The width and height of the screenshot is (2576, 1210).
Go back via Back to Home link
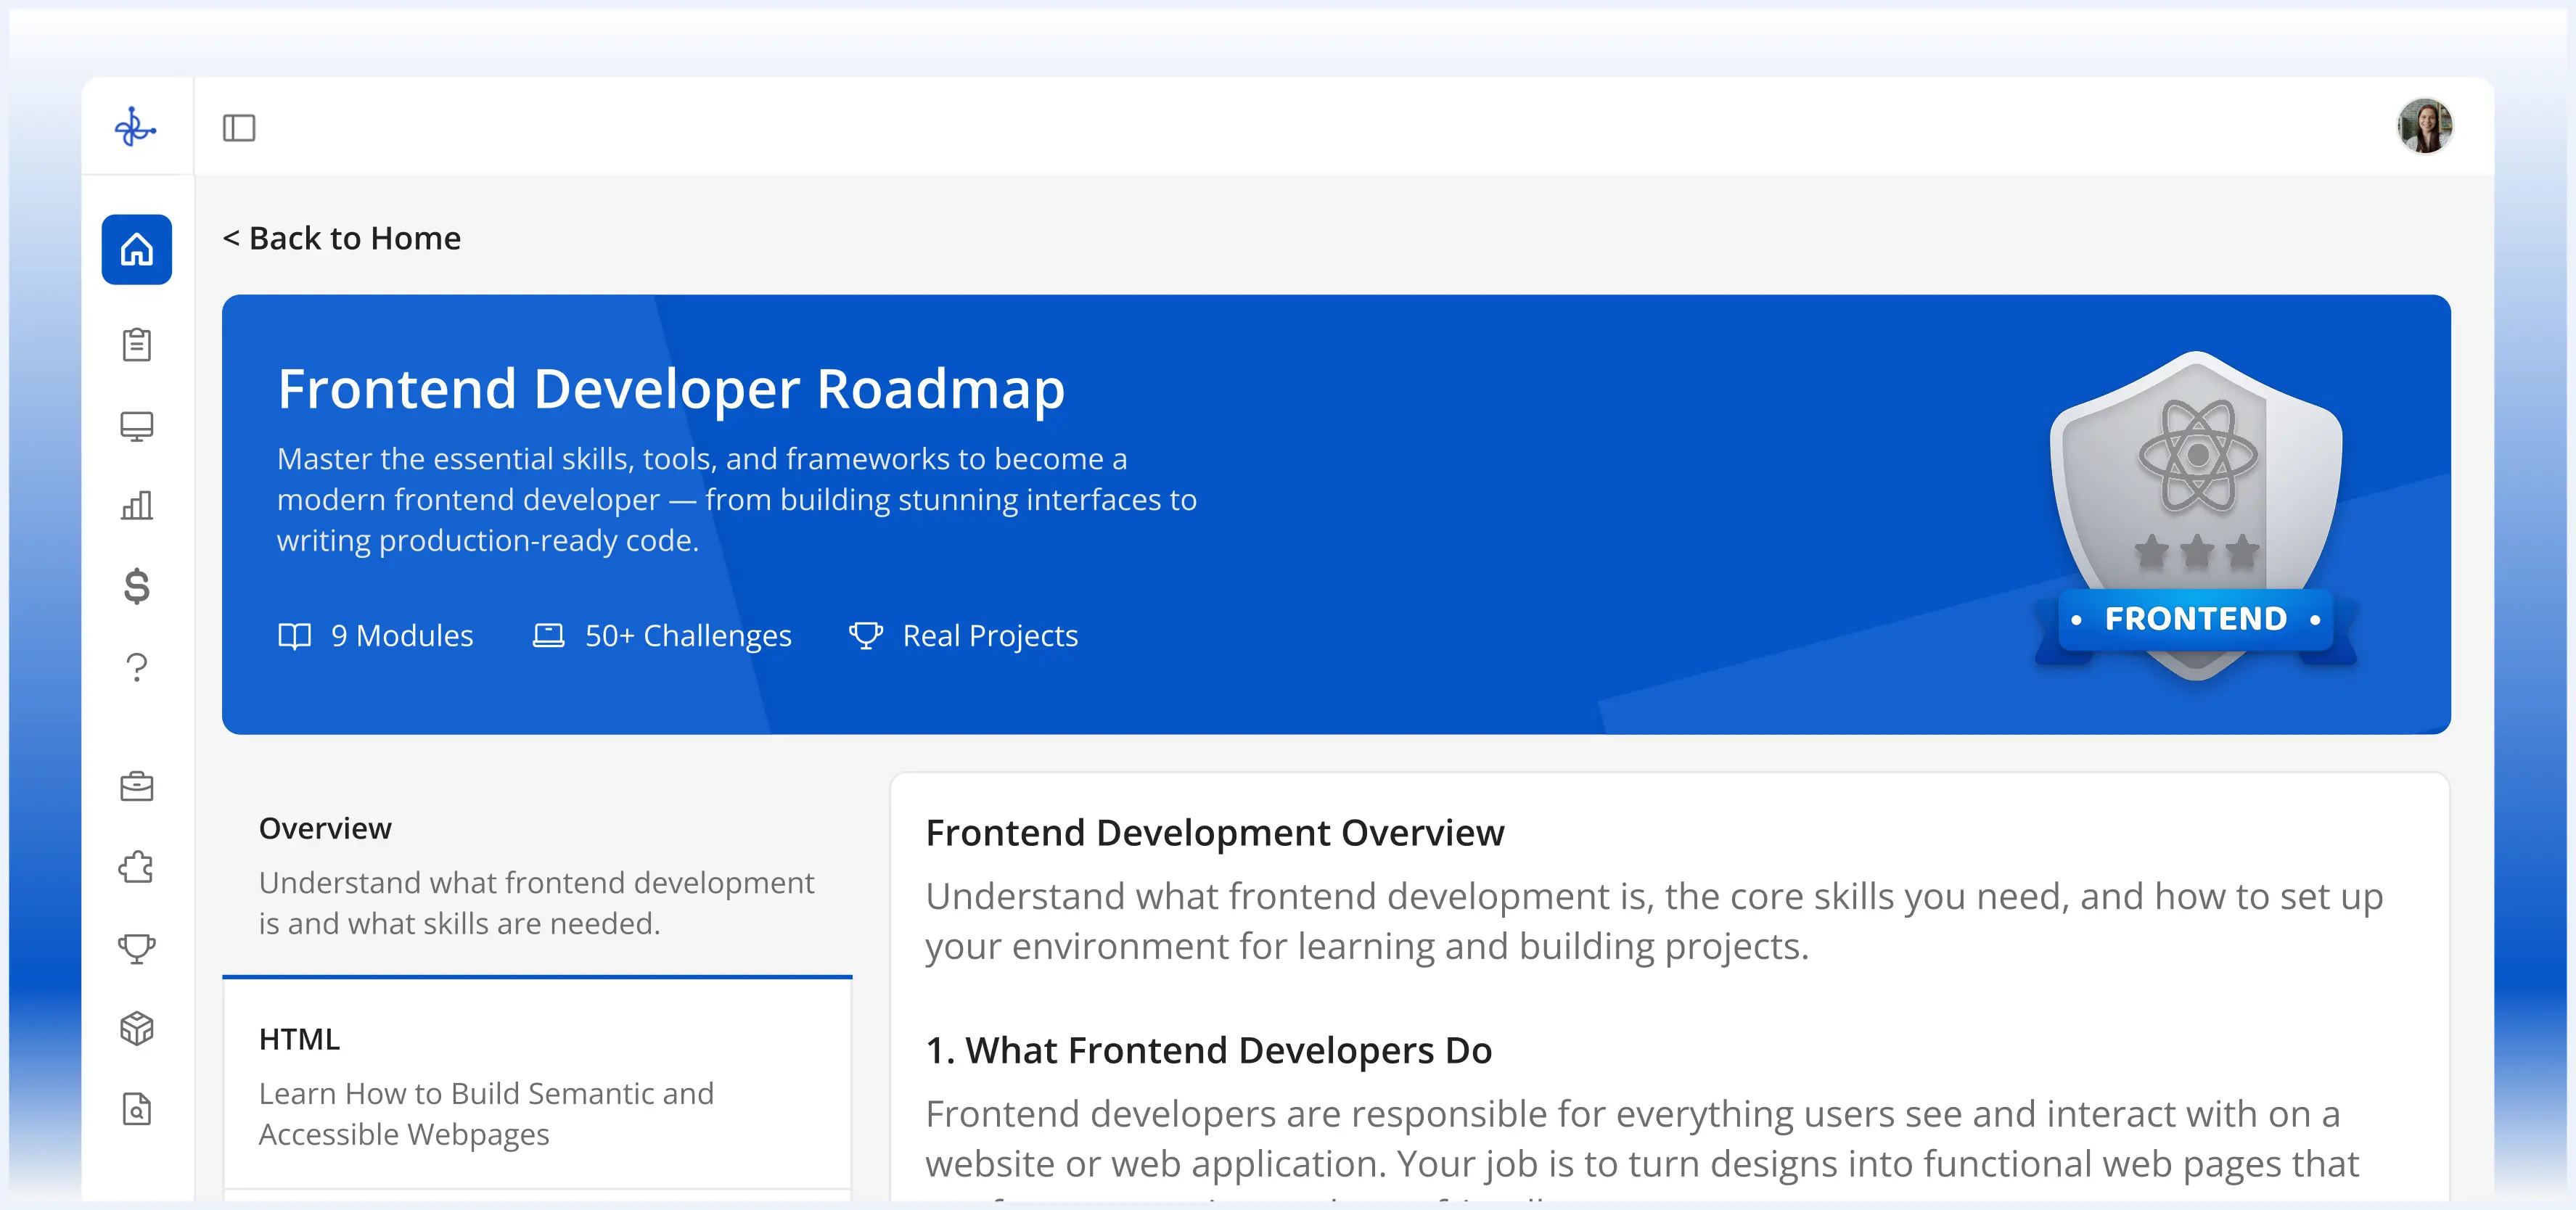pyautogui.click(x=341, y=238)
